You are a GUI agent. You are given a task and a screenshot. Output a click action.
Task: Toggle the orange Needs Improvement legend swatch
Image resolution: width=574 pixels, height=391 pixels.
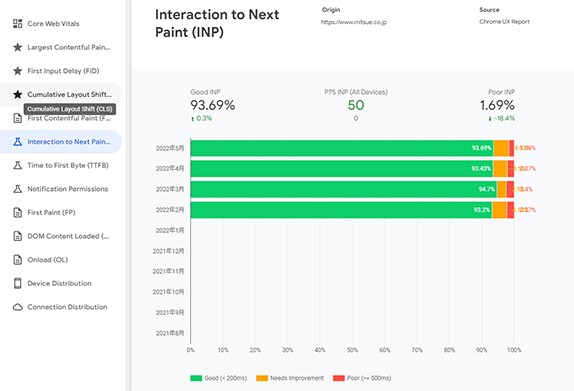tap(262, 378)
